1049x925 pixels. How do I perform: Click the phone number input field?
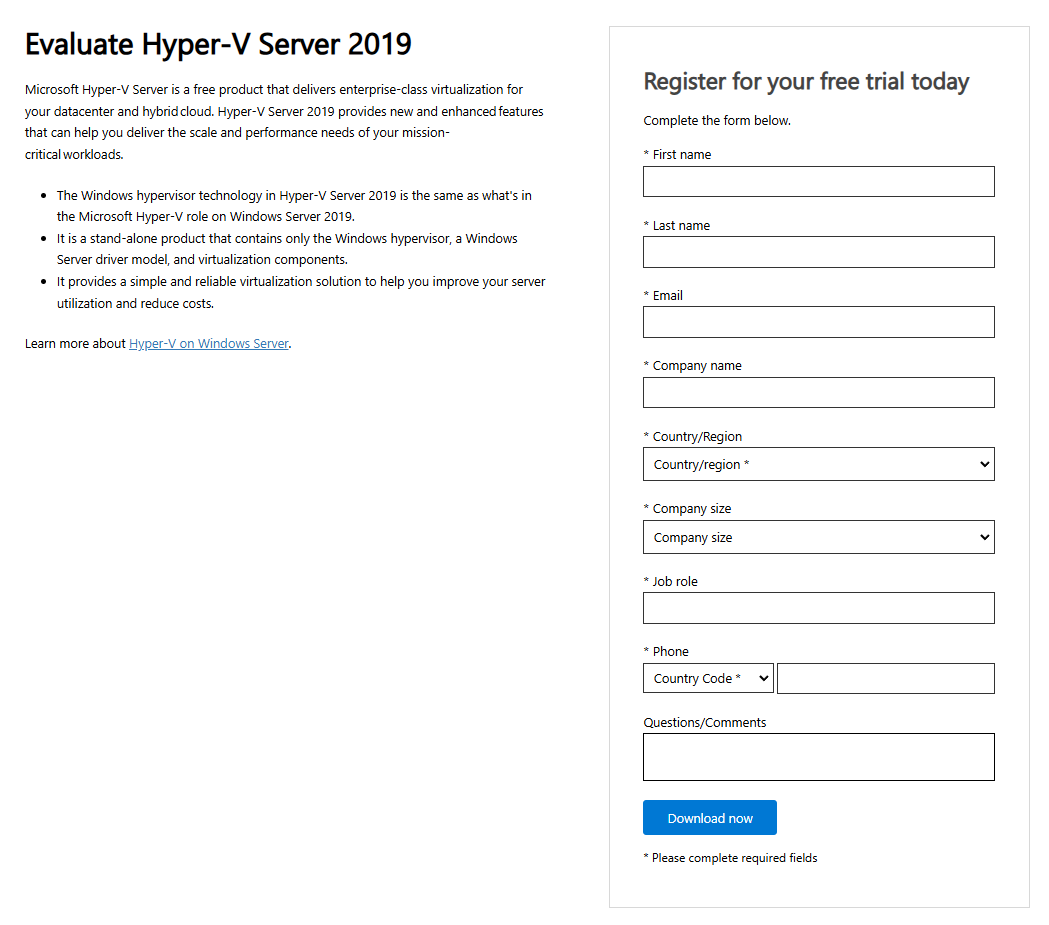point(886,678)
